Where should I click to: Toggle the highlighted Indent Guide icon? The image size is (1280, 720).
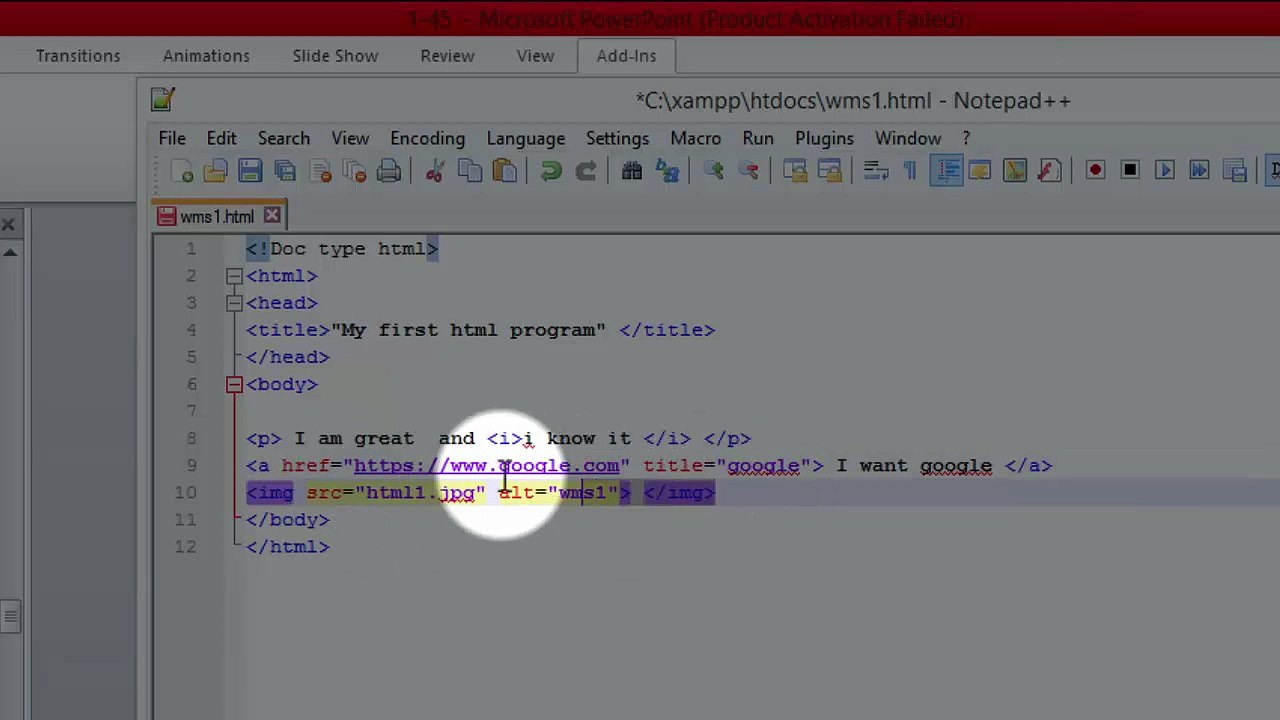coord(946,171)
